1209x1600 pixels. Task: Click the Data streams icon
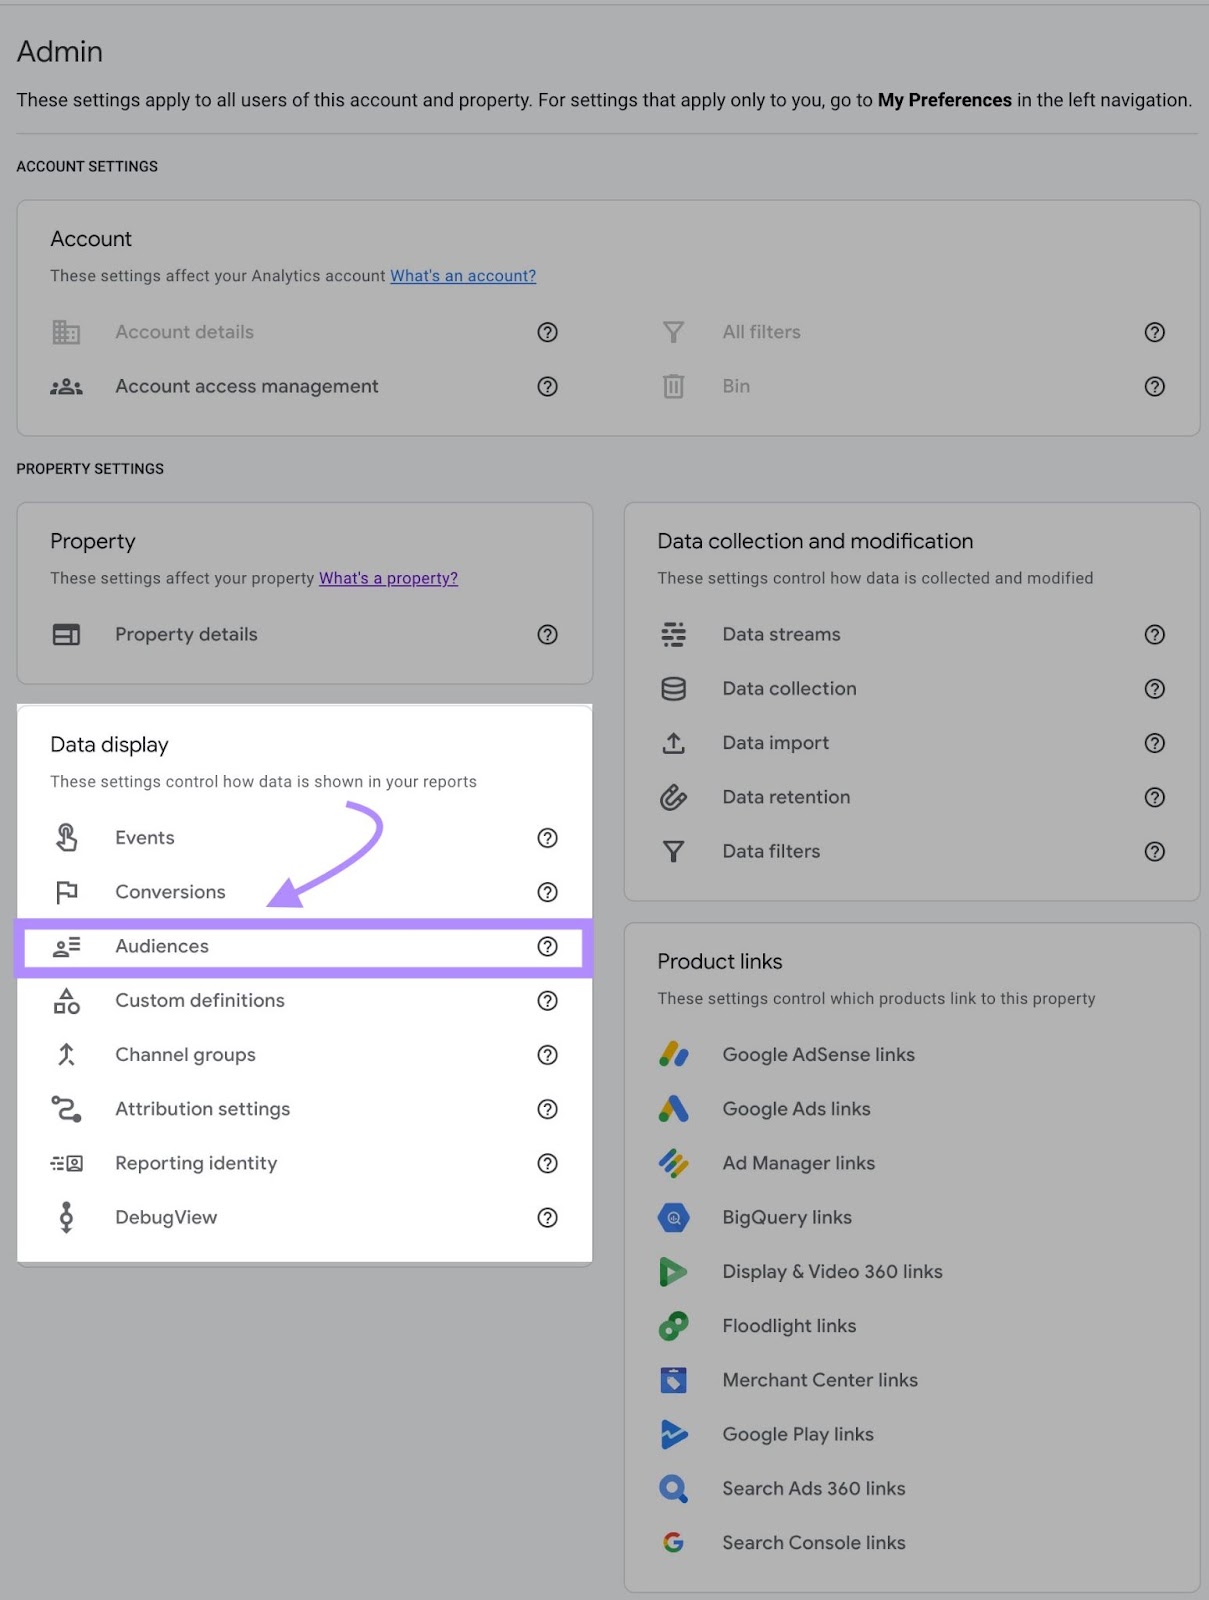674,634
